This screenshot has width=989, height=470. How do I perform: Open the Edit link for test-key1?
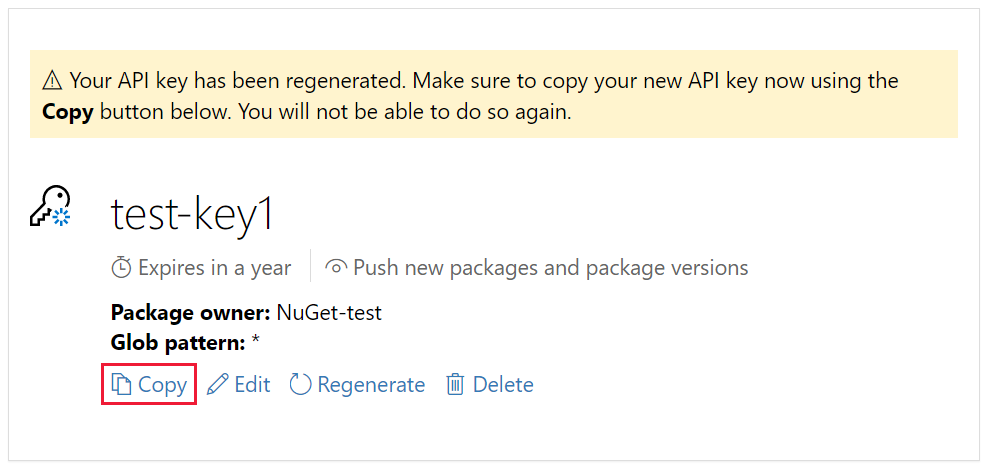click(x=252, y=385)
